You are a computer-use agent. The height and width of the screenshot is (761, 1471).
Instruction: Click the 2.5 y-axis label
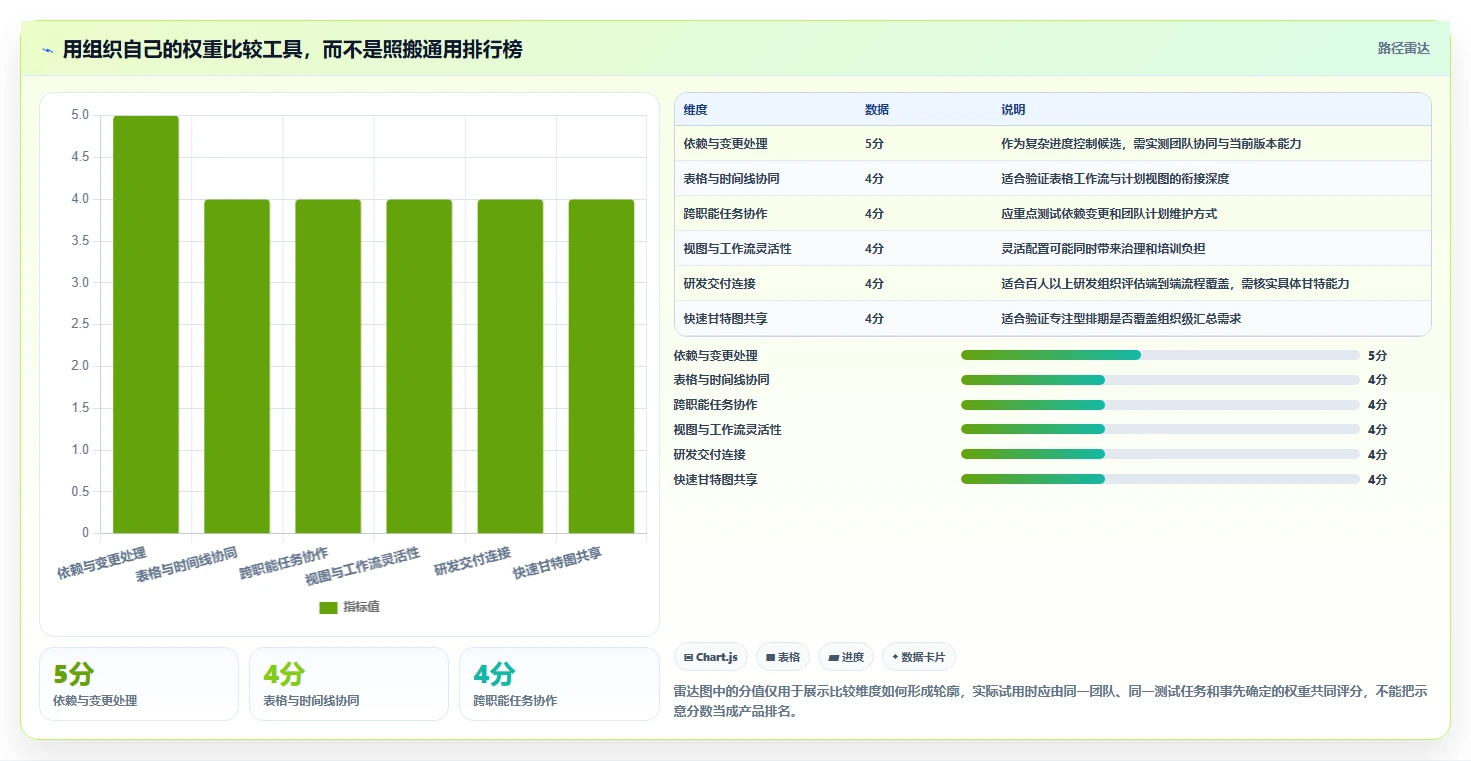pyautogui.click(x=80, y=325)
